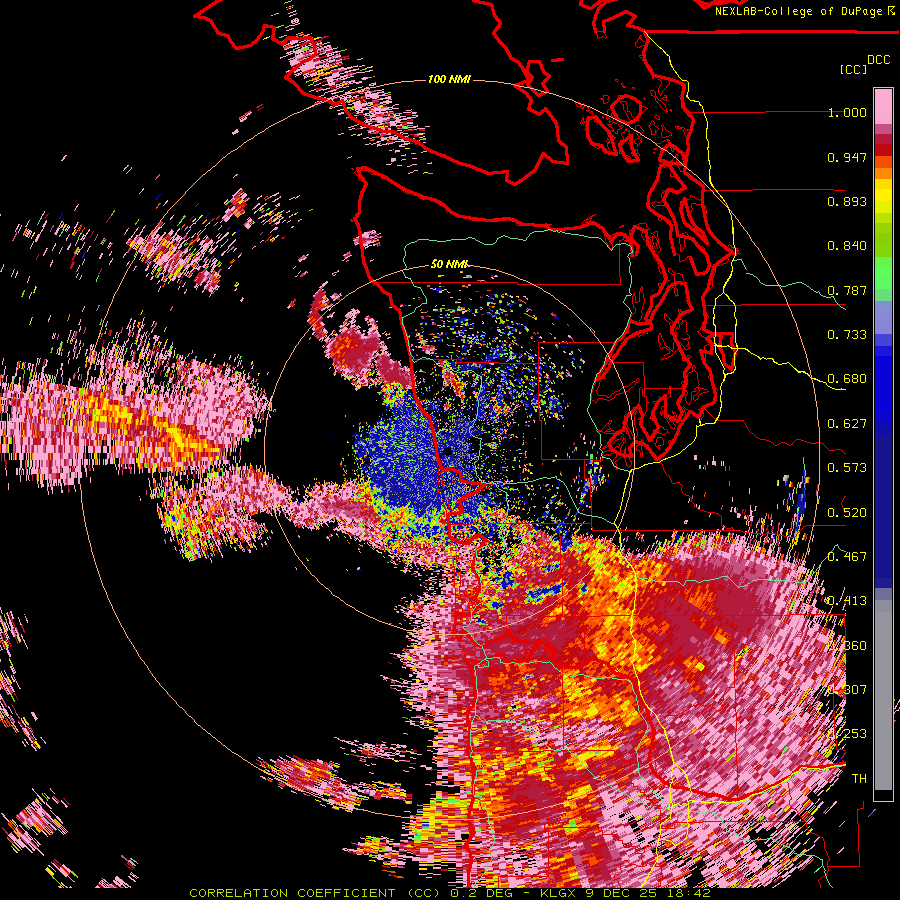
Task: Click the 100 NMI range ring label
Action: coord(449,79)
